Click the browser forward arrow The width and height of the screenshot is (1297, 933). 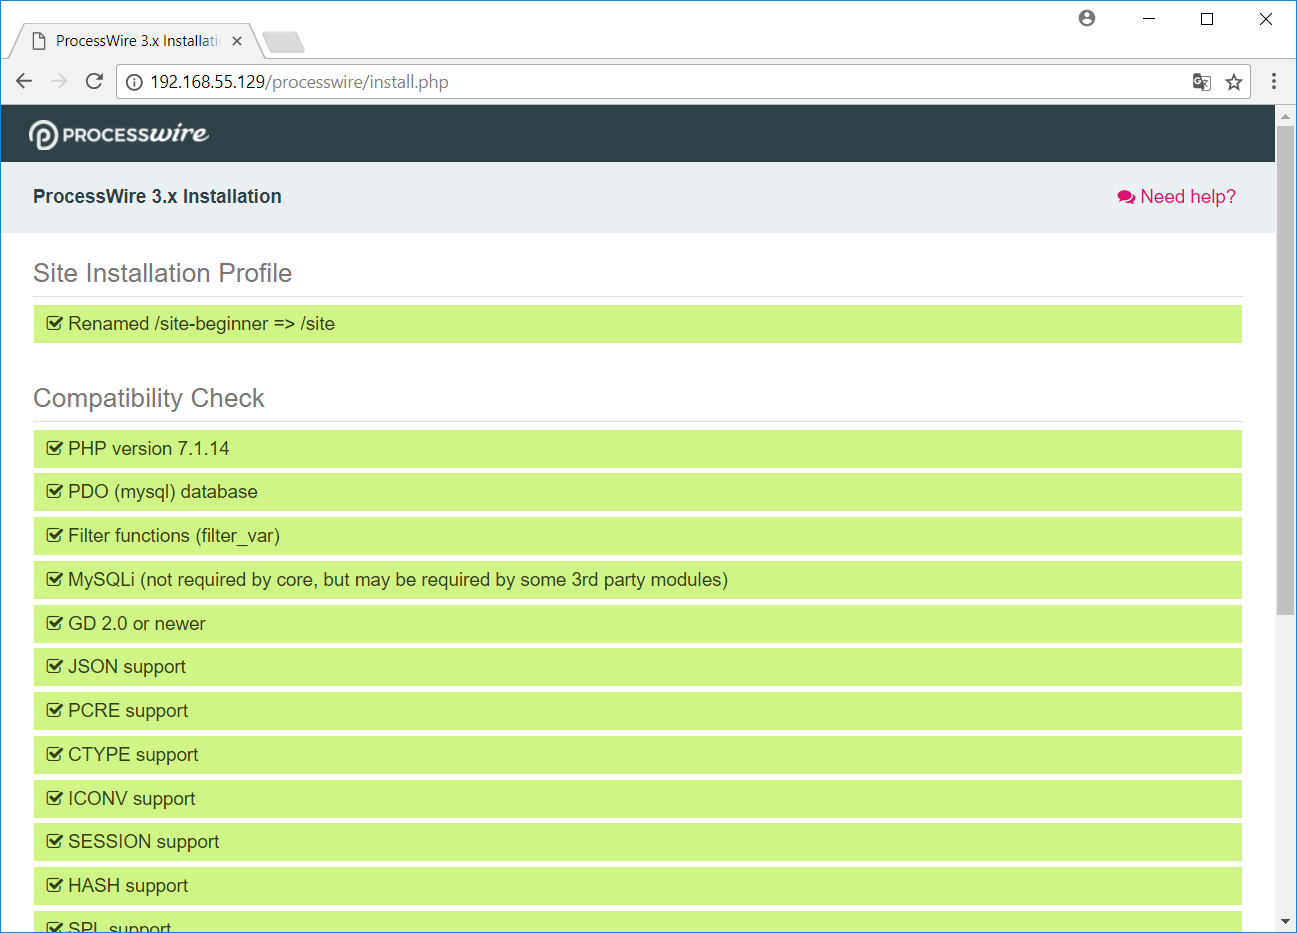pos(59,81)
